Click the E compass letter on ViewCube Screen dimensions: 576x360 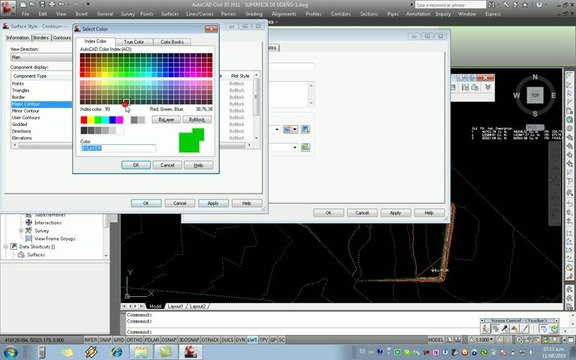[553, 96]
